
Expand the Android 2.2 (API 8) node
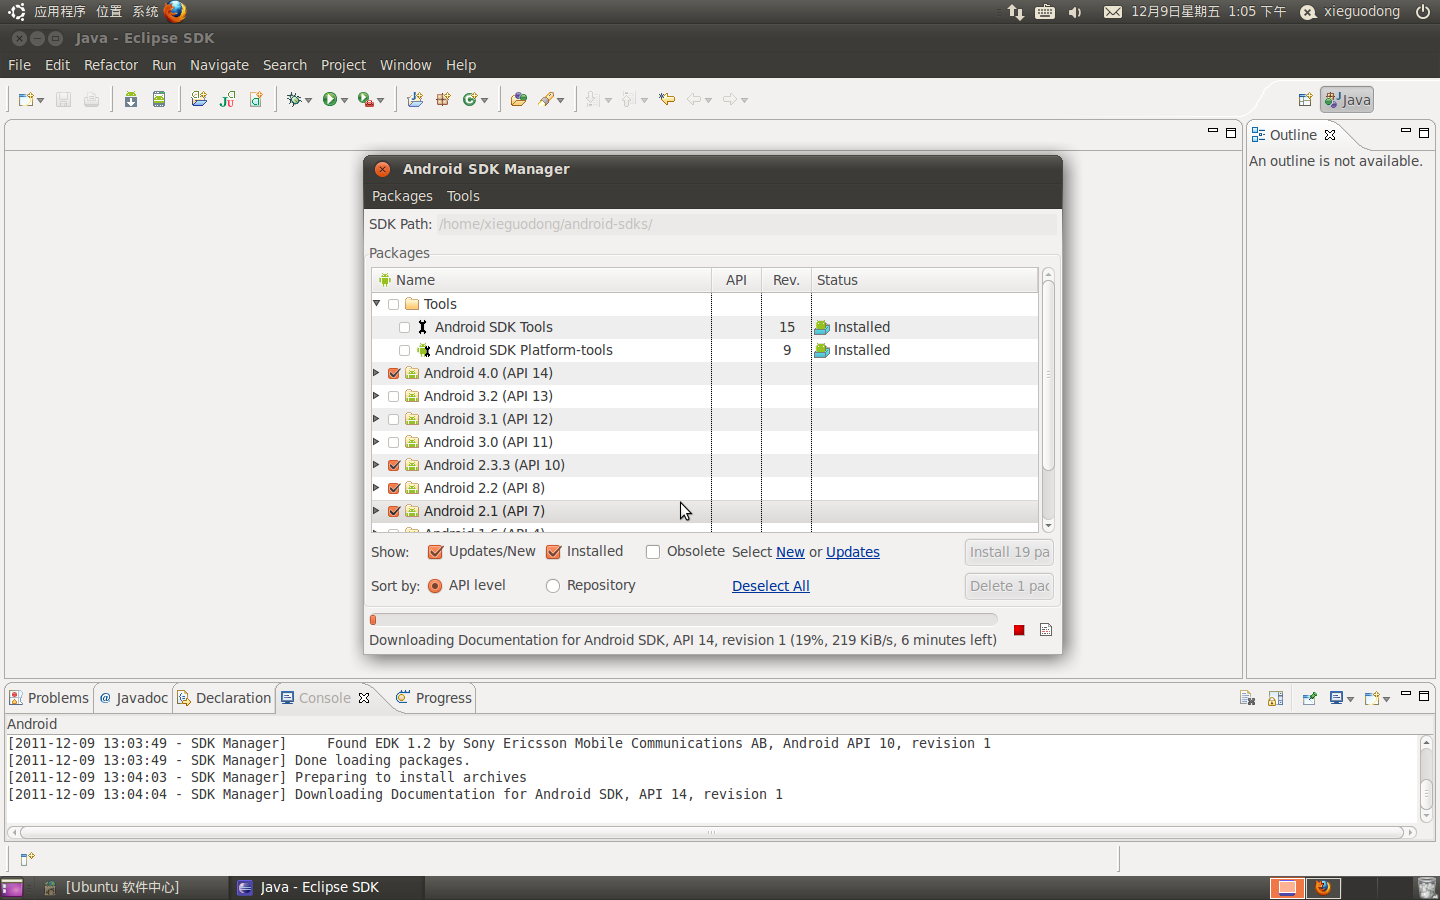point(377,488)
